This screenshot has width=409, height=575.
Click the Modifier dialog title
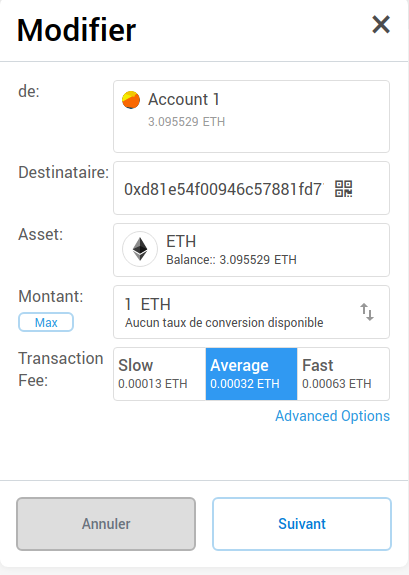tap(76, 30)
